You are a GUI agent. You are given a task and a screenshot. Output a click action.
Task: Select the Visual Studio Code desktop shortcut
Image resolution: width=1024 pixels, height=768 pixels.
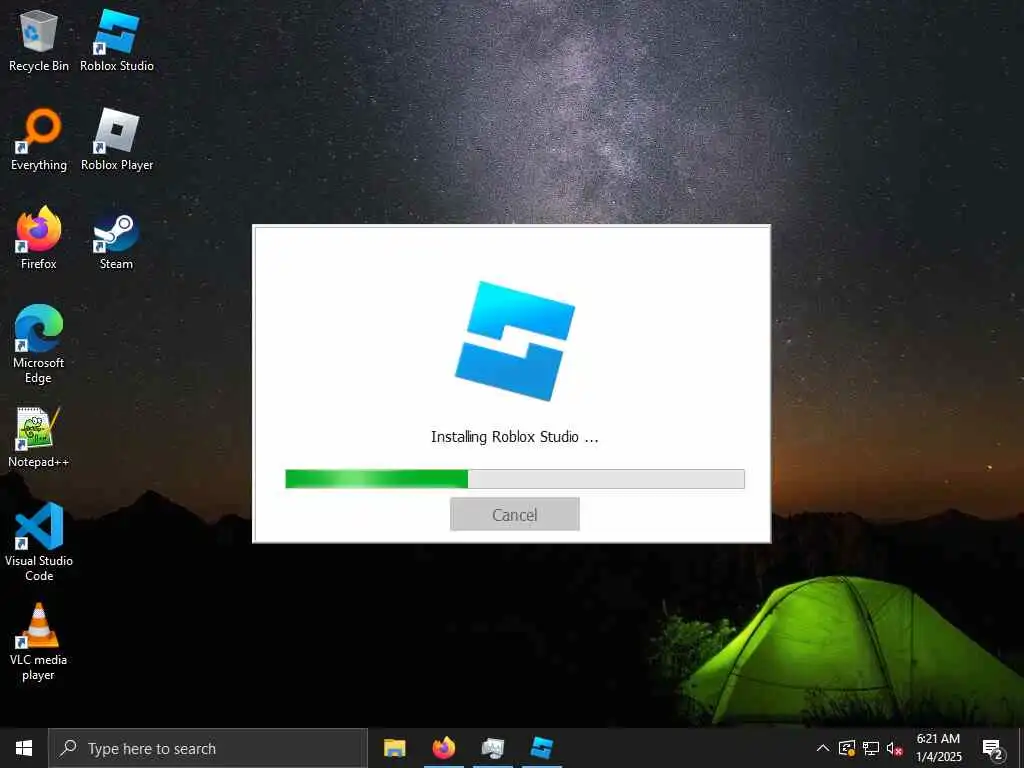coord(39,542)
